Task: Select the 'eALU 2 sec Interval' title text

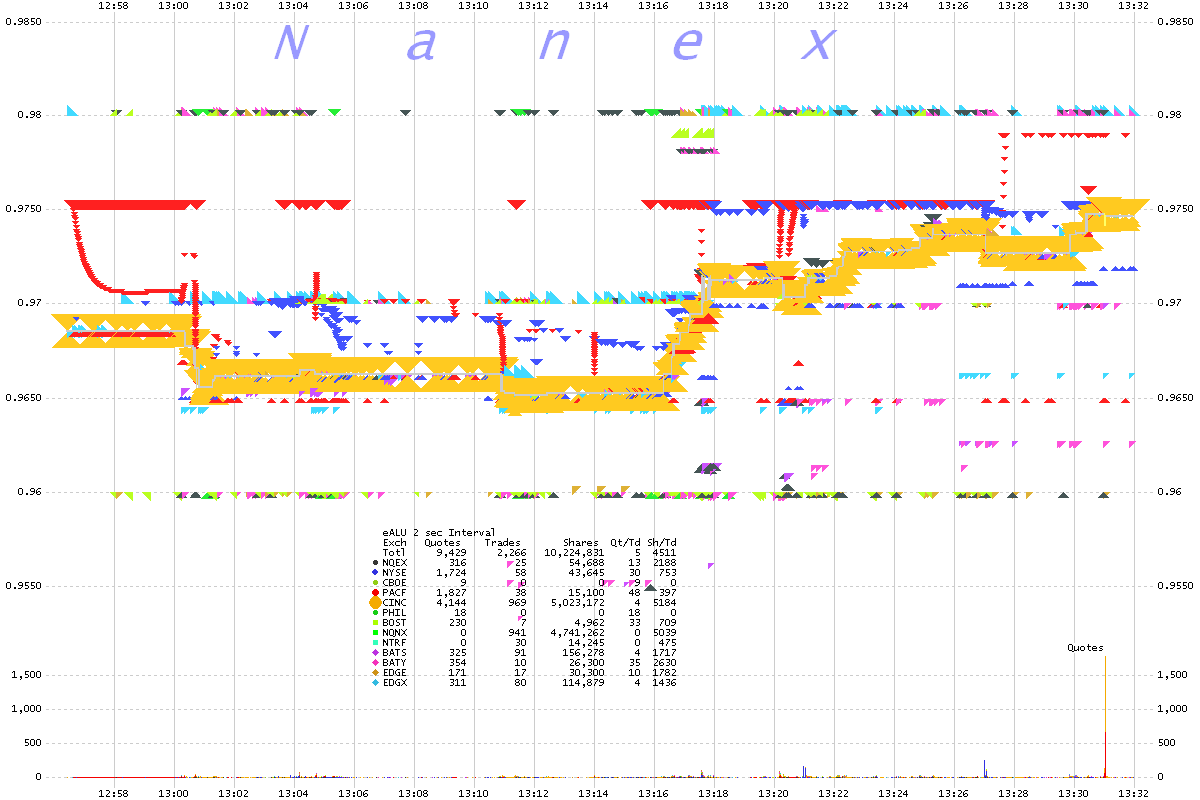Action: pyautogui.click(x=439, y=533)
